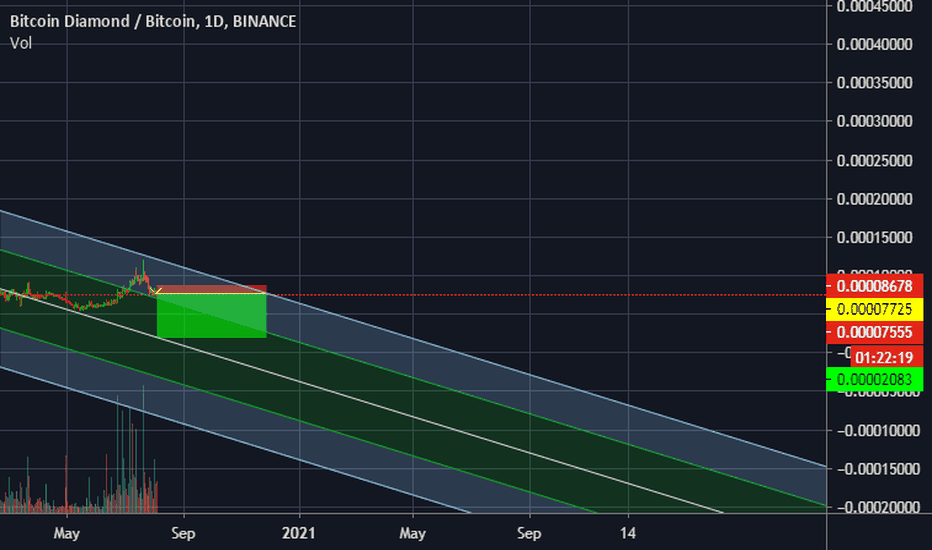Click the 0.00015000 price axis label
The height and width of the screenshot is (550, 932).
coord(874,237)
